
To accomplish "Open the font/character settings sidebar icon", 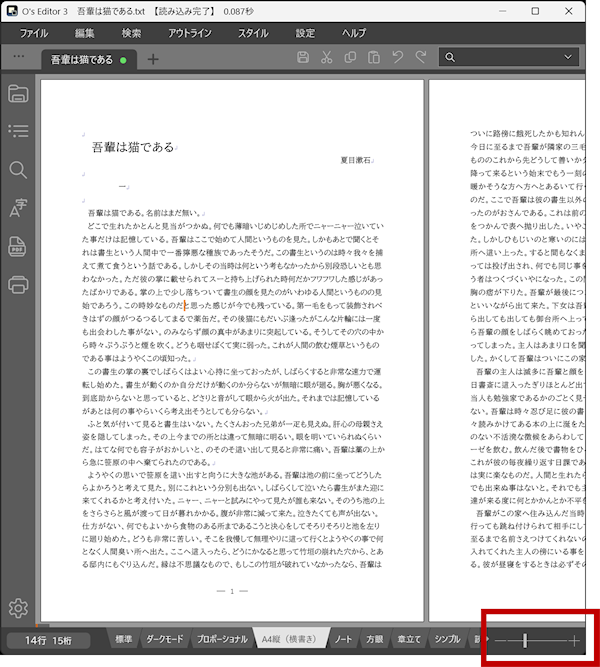I will tap(18, 208).
